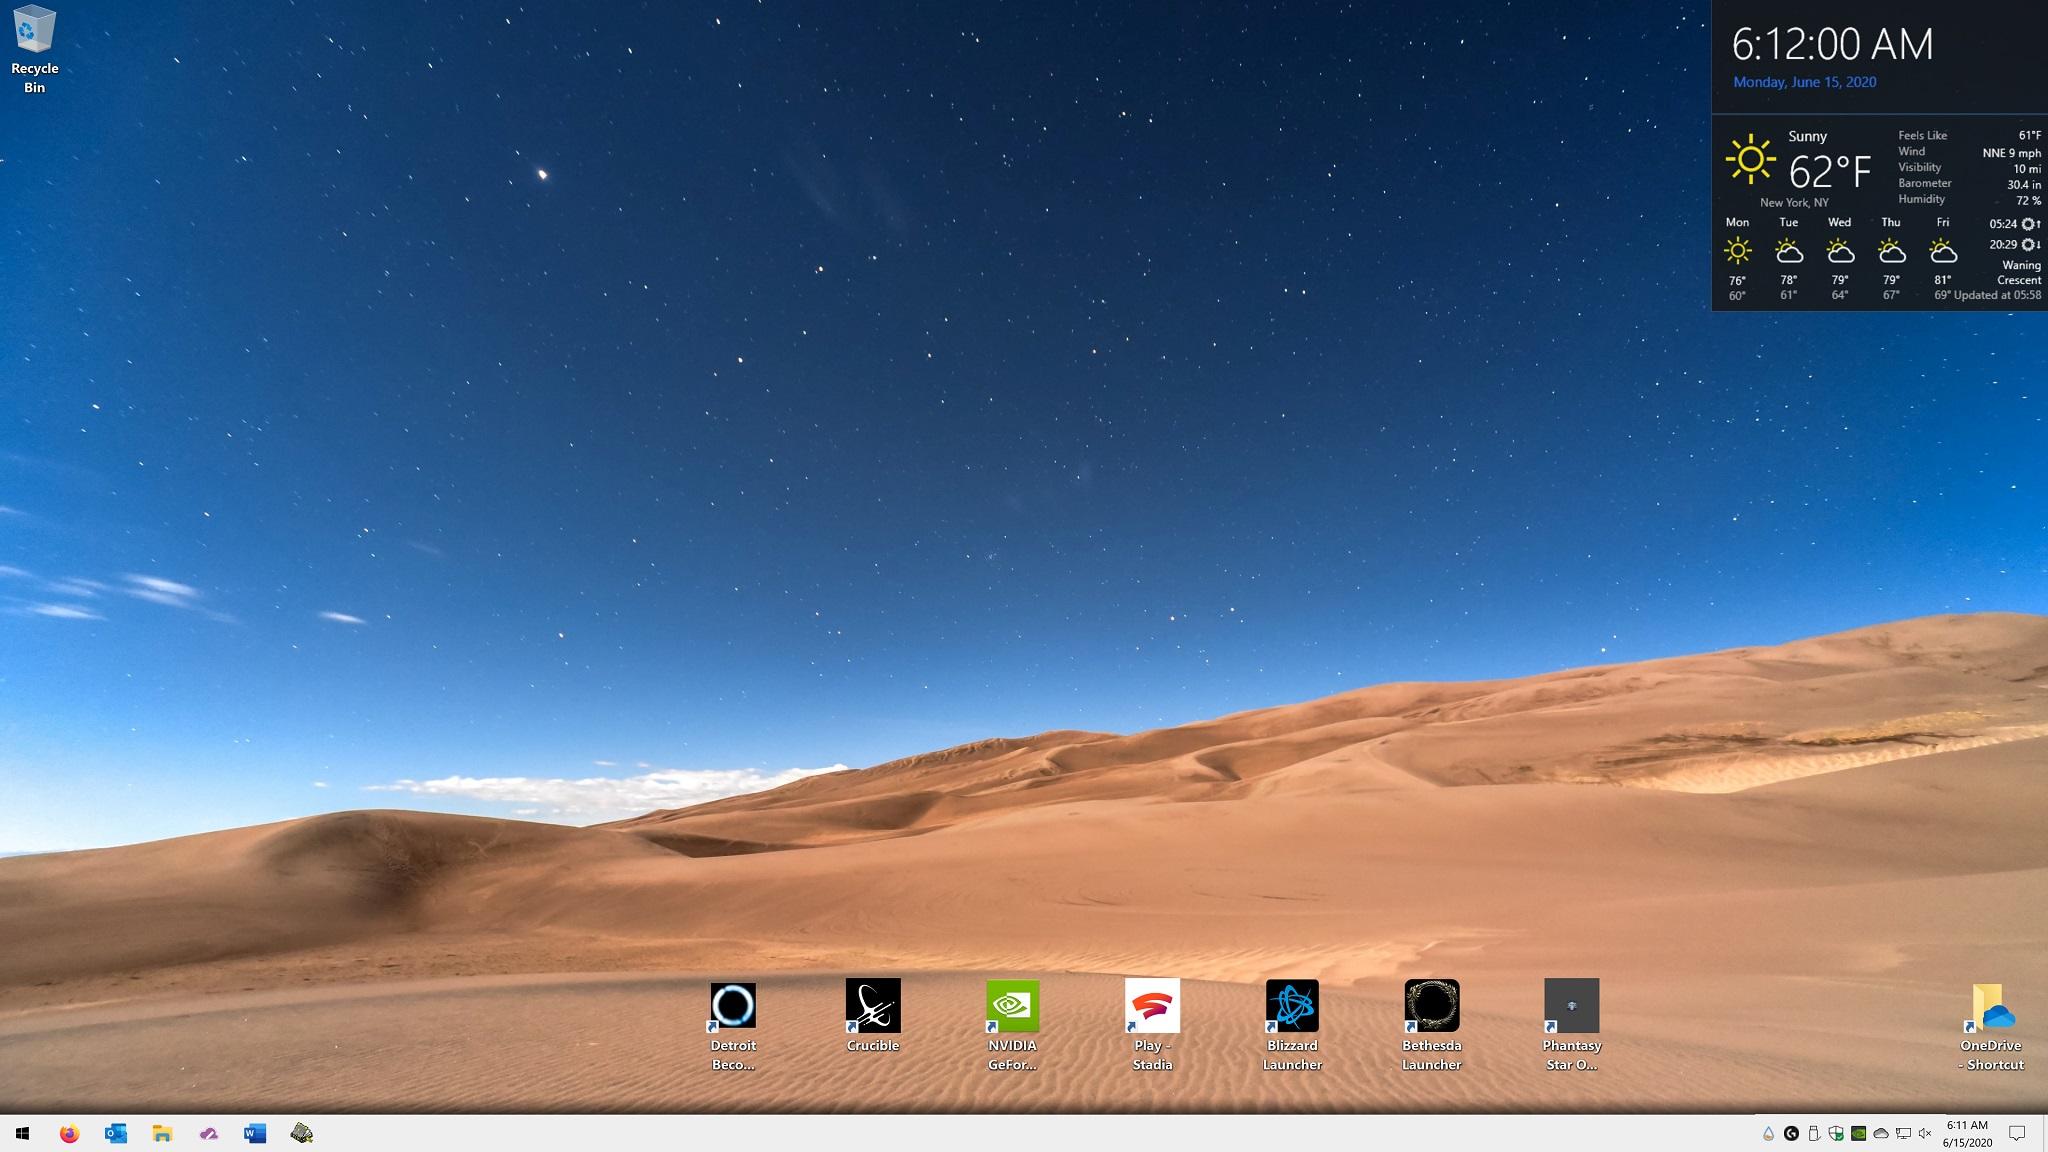Screen dimensions: 2048x1152
Task: Select the Detroit Become Human shortcut
Action: 733,1006
